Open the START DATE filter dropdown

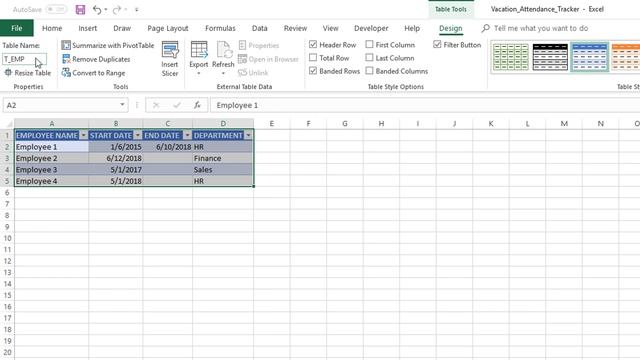coord(138,136)
